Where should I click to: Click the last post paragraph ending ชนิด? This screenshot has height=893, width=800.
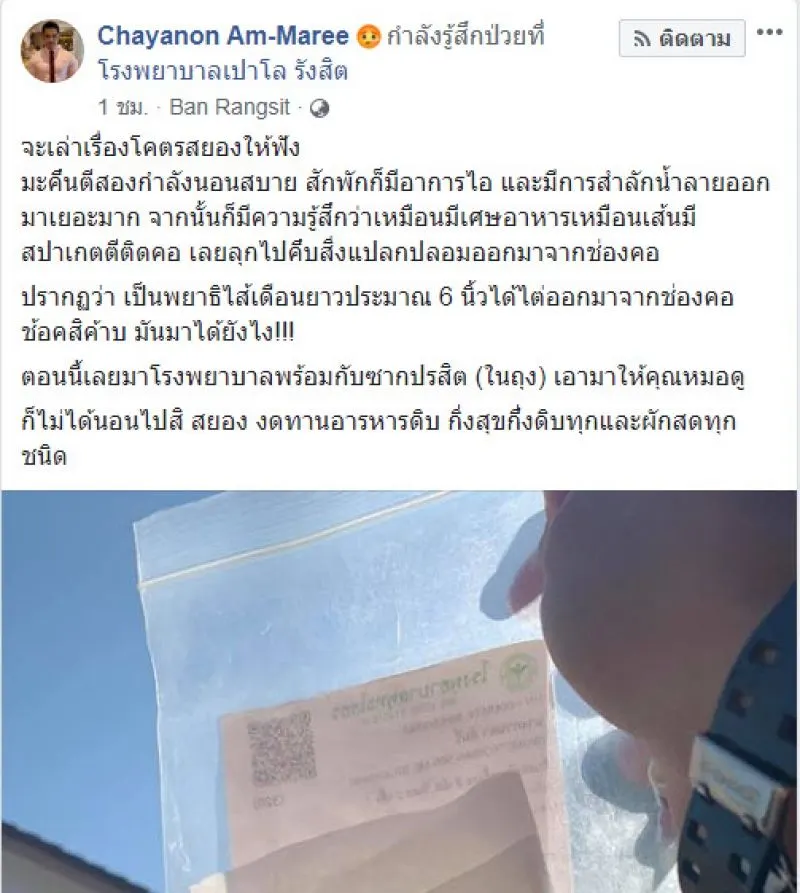[379, 439]
